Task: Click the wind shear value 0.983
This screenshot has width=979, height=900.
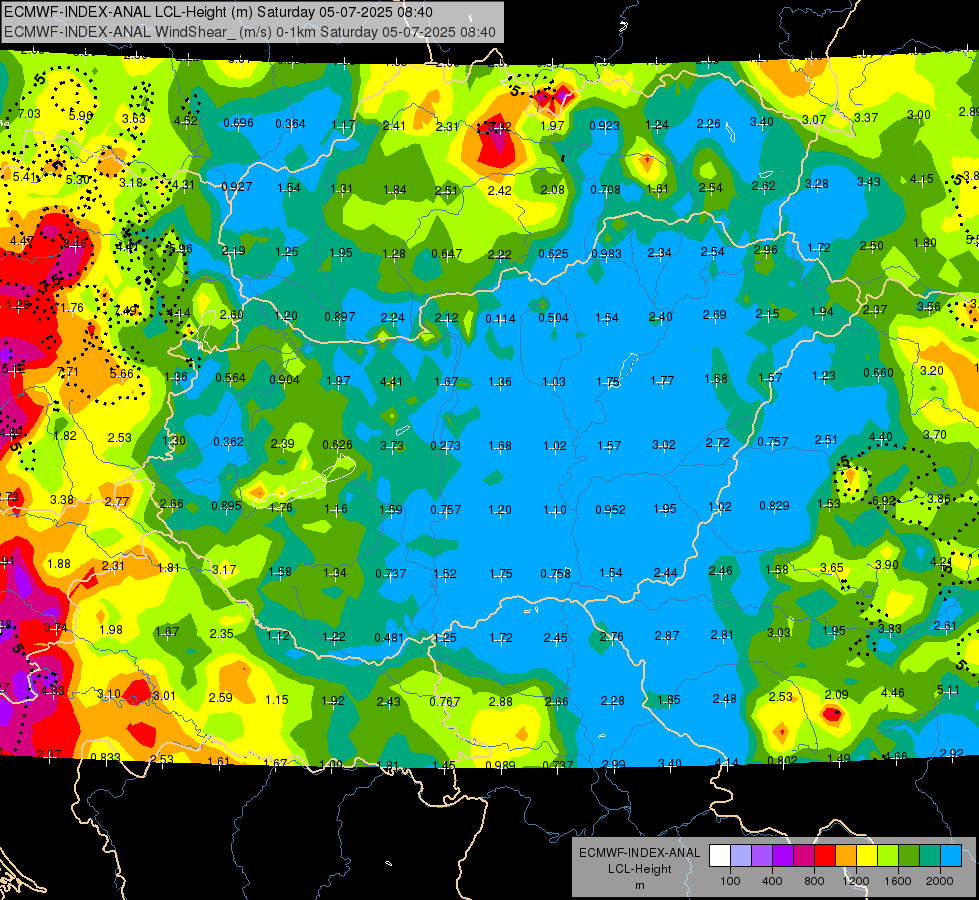Action: pyautogui.click(x=606, y=253)
